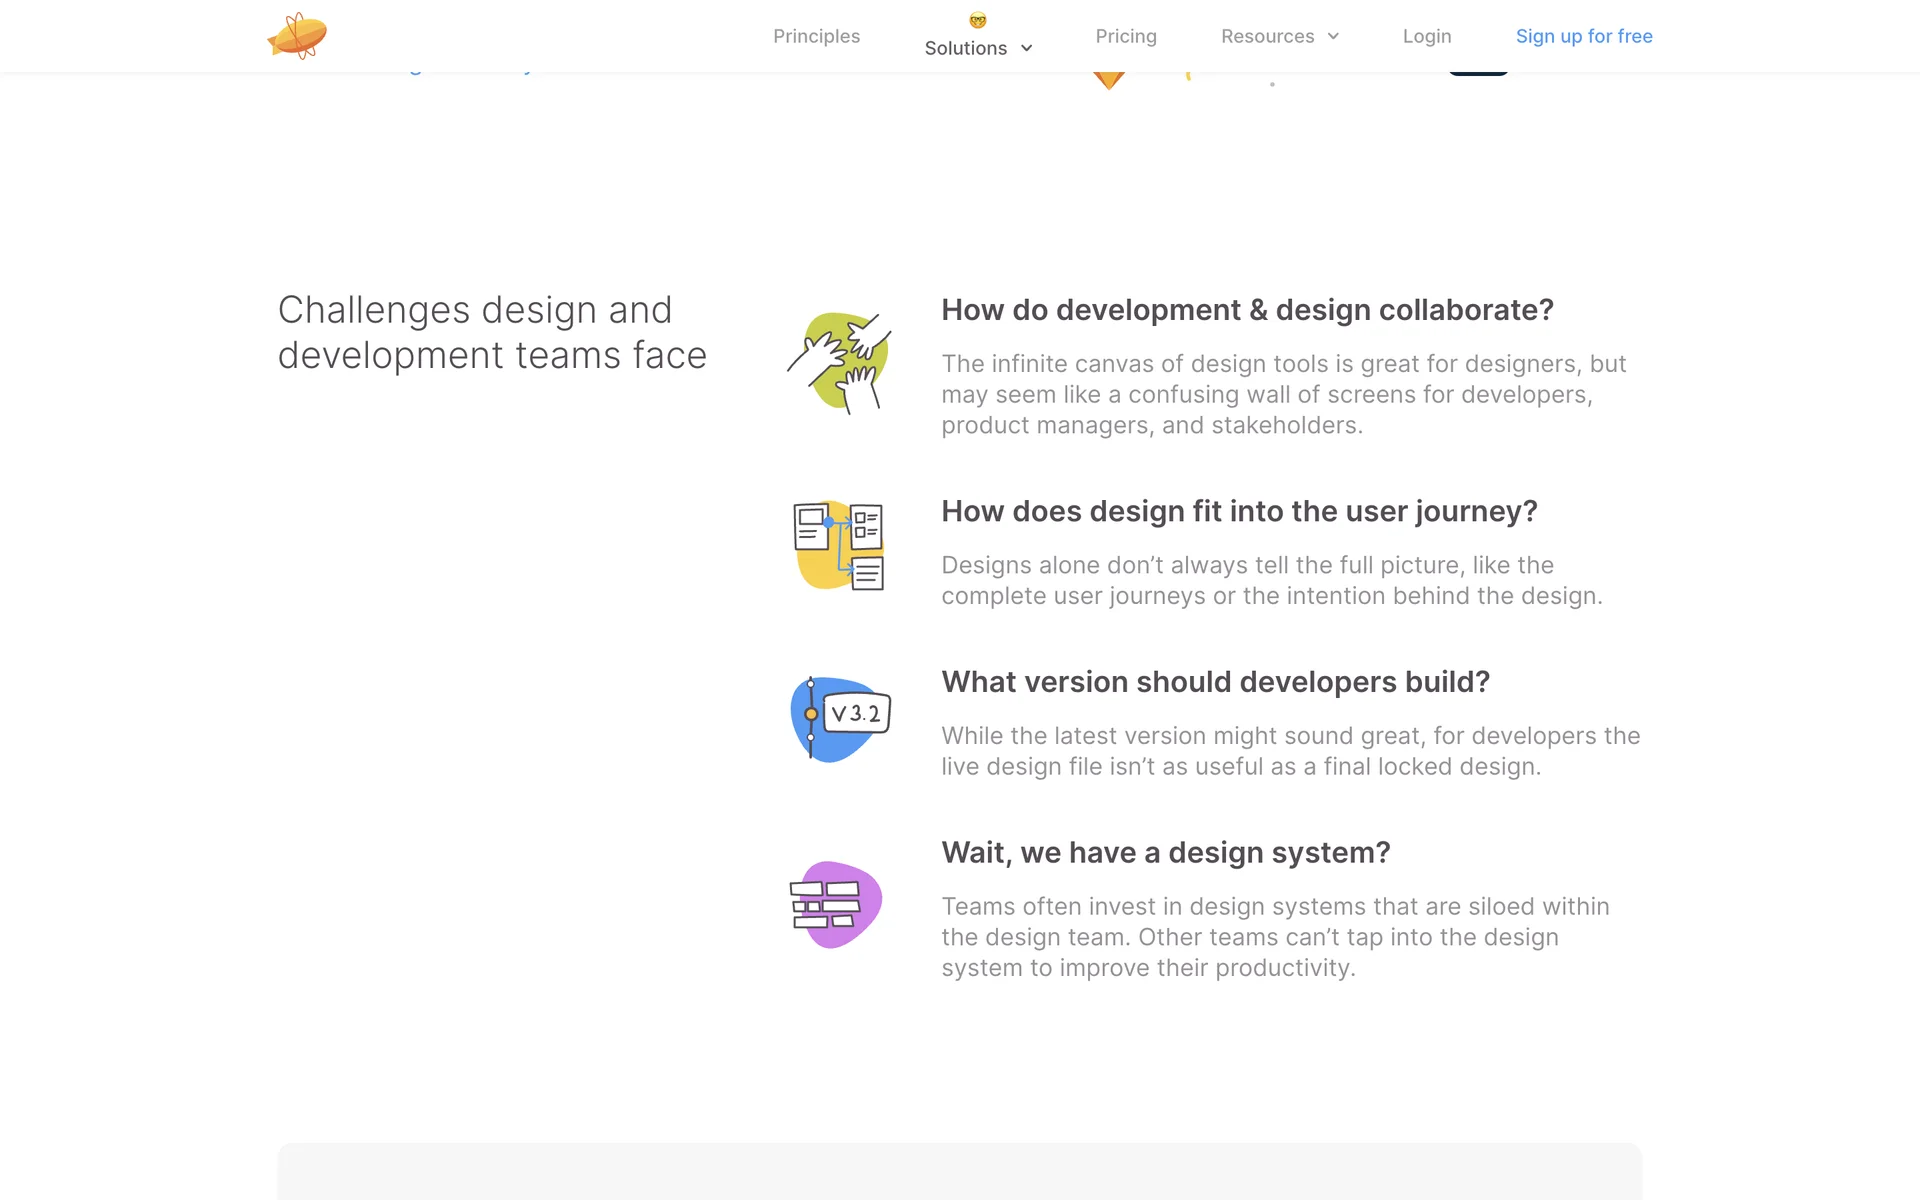Viewport: 1920px width, 1200px height.
Task: Click Sign up for free
Action: [x=1584, y=36]
